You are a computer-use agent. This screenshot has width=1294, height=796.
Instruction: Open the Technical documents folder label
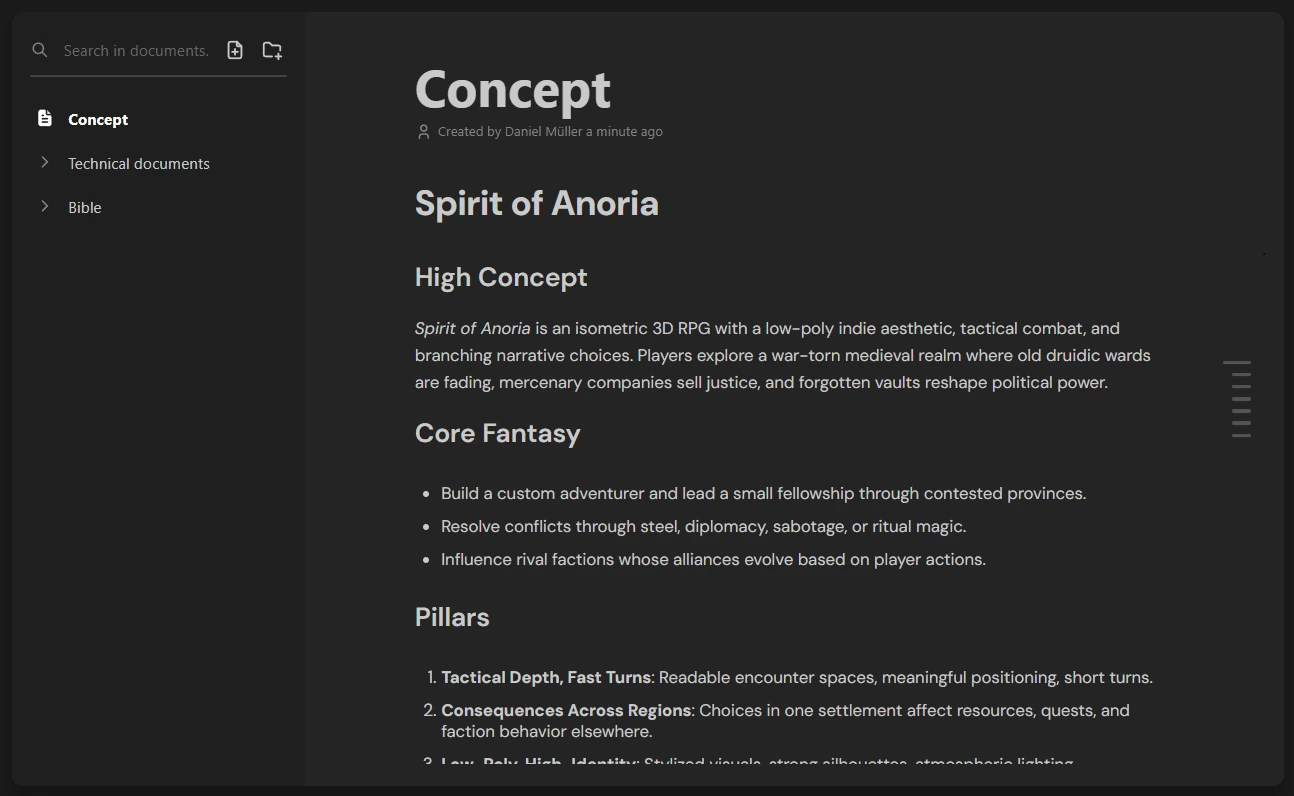pyautogui.click(x=139, y=164)
